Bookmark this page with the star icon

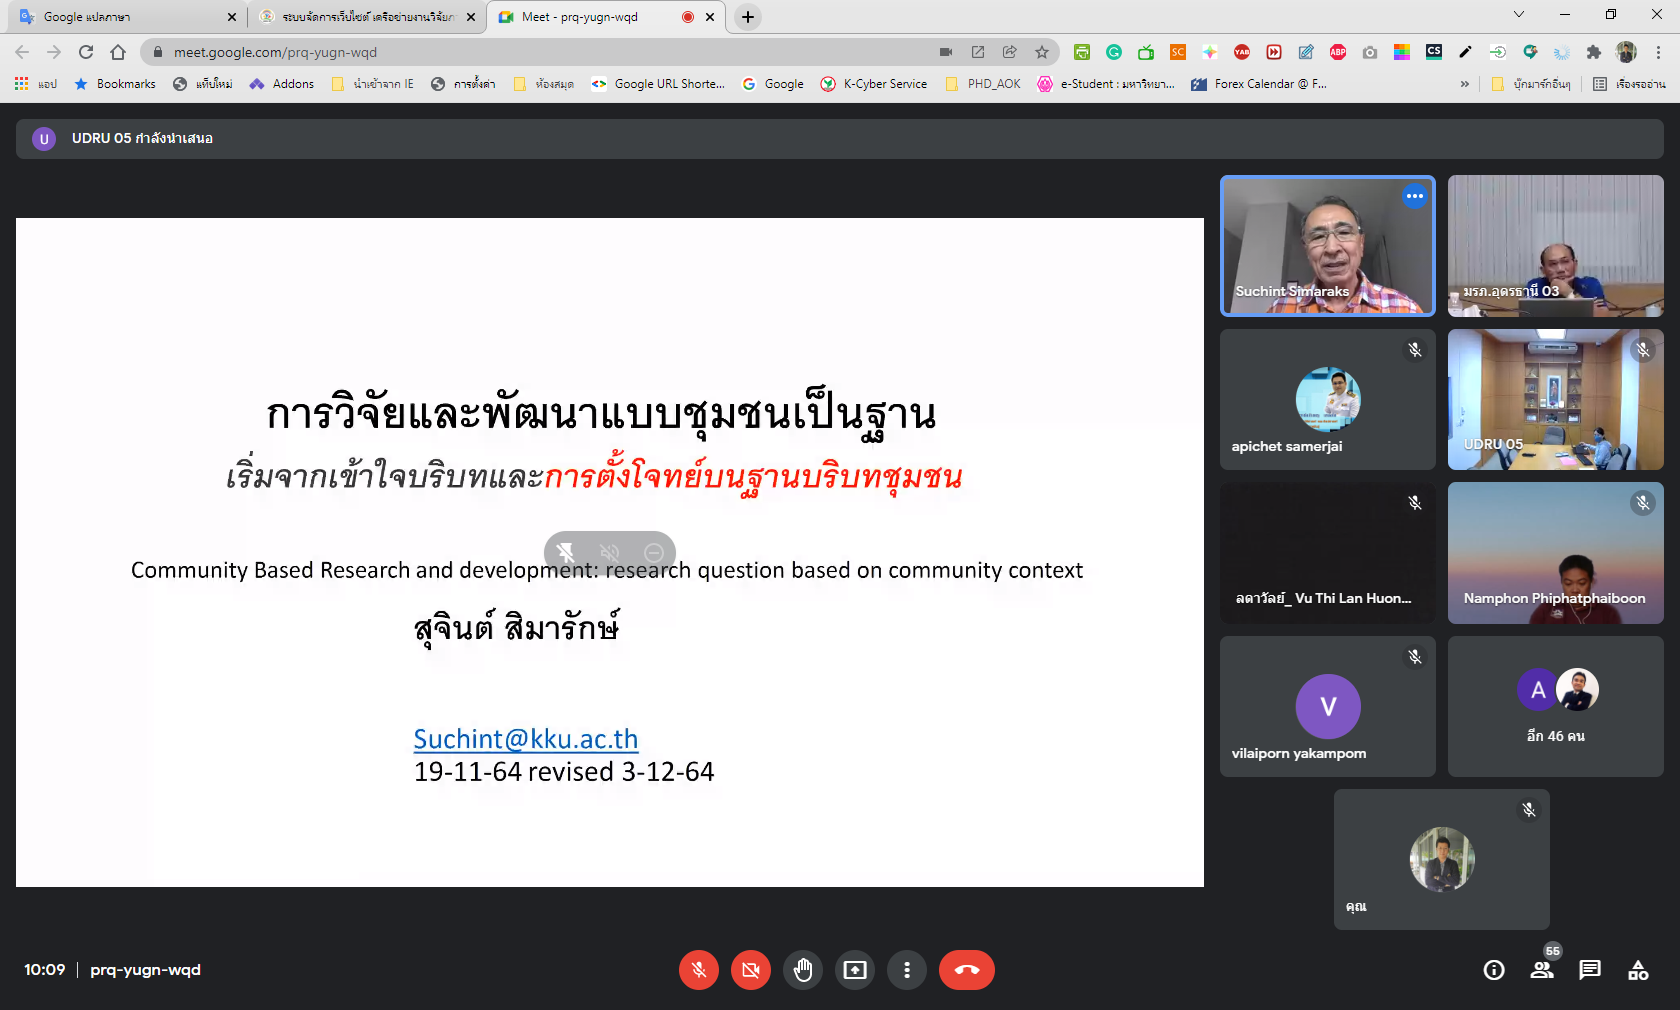1042,52
